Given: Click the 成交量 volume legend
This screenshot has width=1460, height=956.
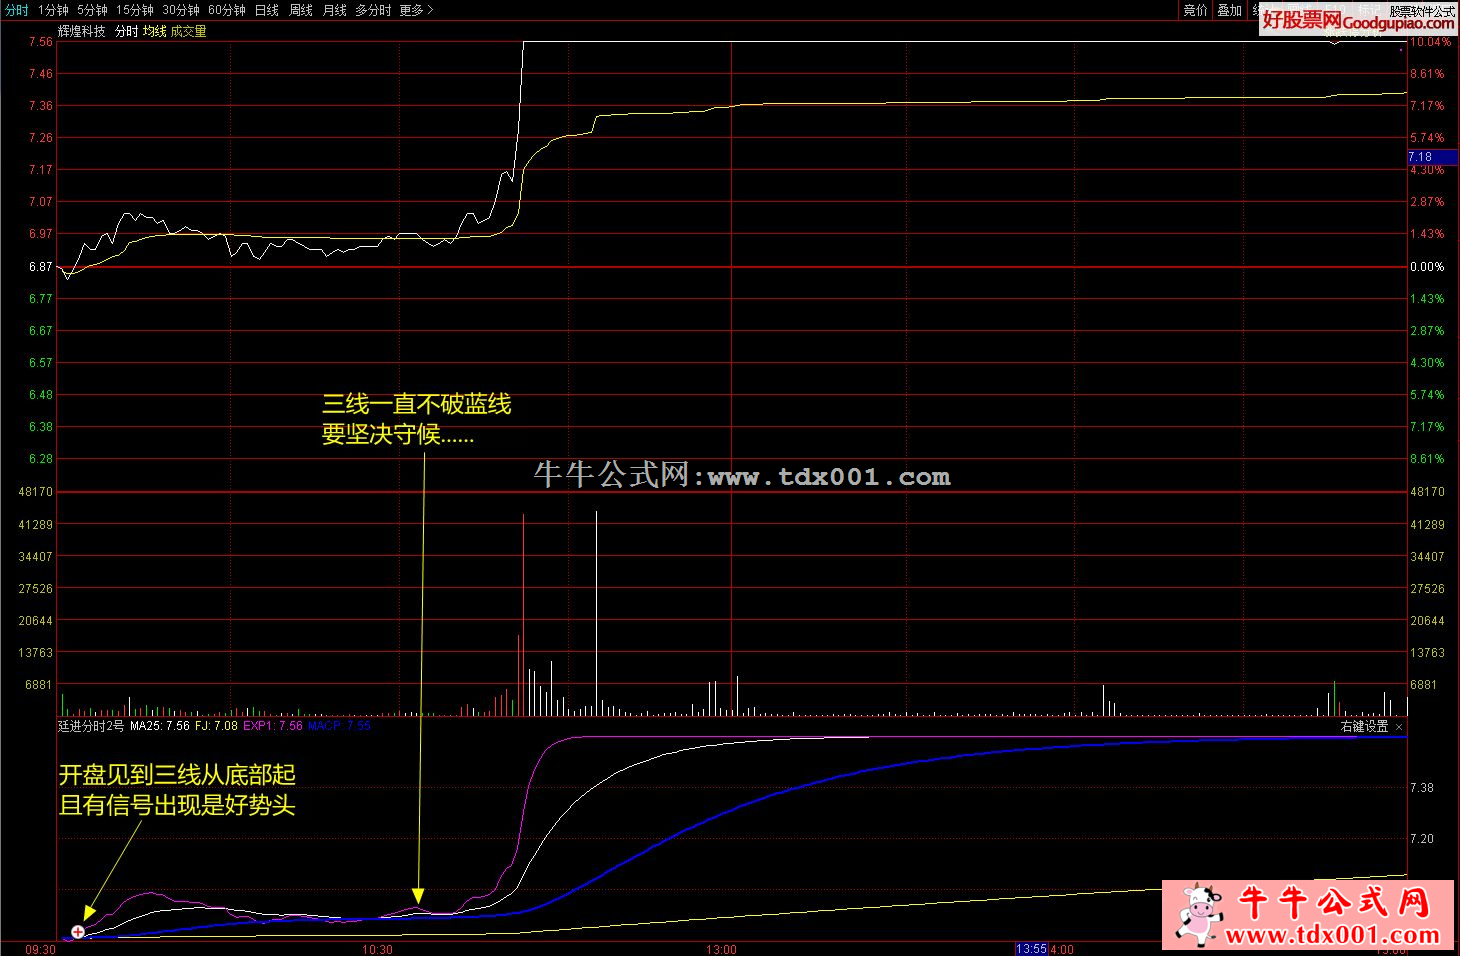Looking at the screenshot, I should click(x=189, y=31).
